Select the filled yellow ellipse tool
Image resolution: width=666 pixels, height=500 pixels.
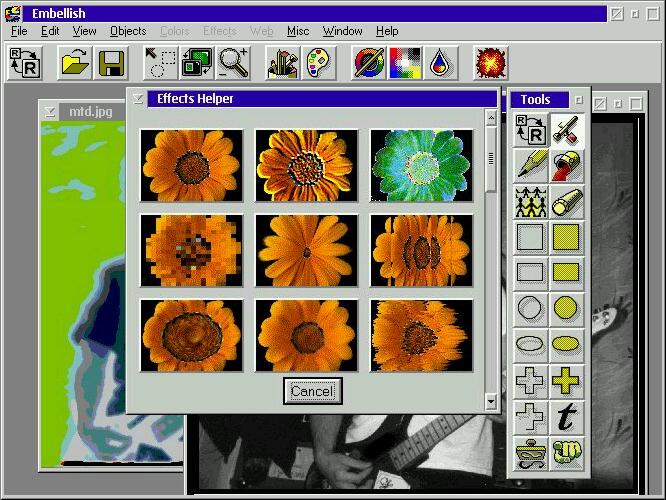point(567,345)
